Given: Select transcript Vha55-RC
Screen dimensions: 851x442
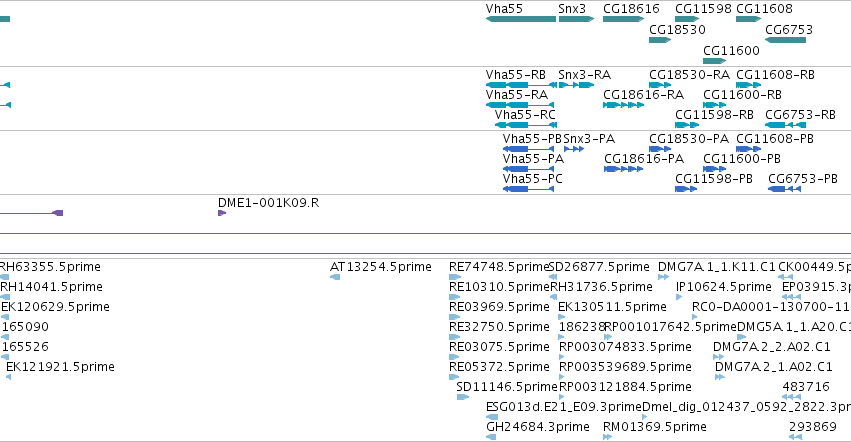Looking at the screenshot, I should 525,125.
